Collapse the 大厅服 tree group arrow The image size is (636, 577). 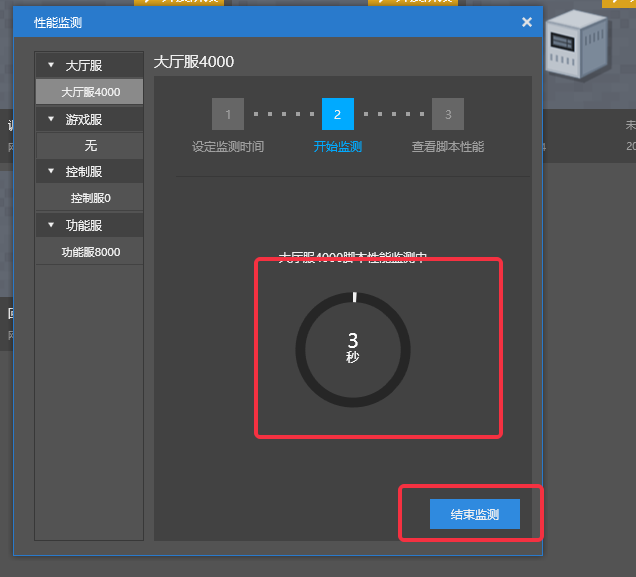coord(51,65)
